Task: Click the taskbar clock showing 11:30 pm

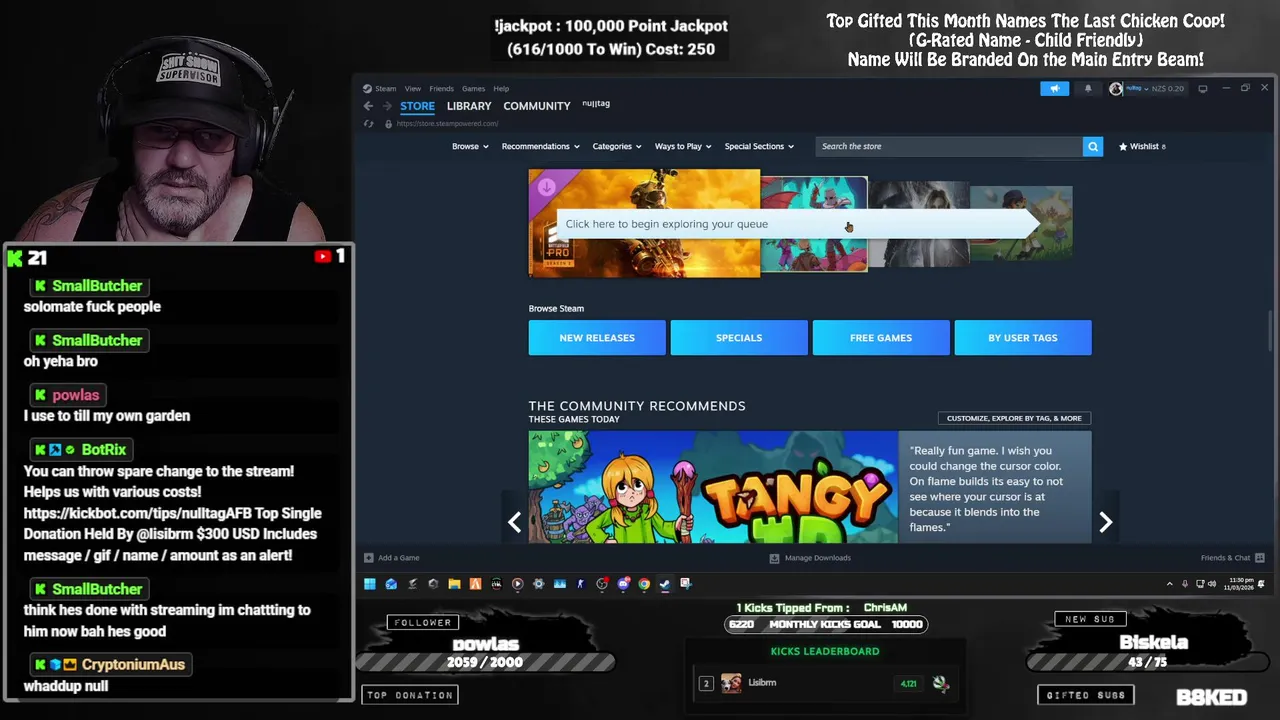Action: tap(1238, 584)
